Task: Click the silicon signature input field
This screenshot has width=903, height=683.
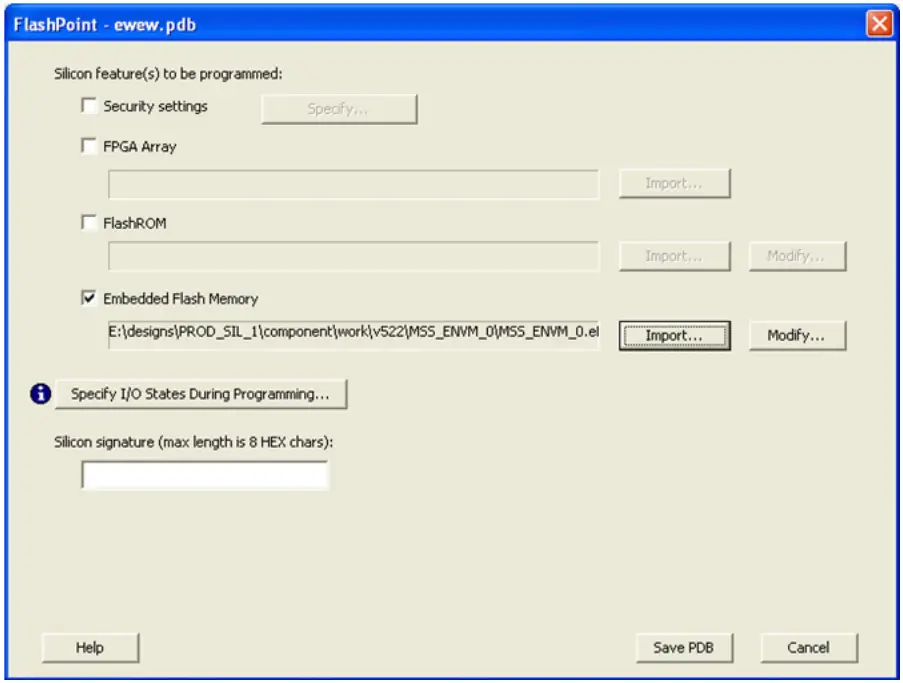Action: [203, 474]
